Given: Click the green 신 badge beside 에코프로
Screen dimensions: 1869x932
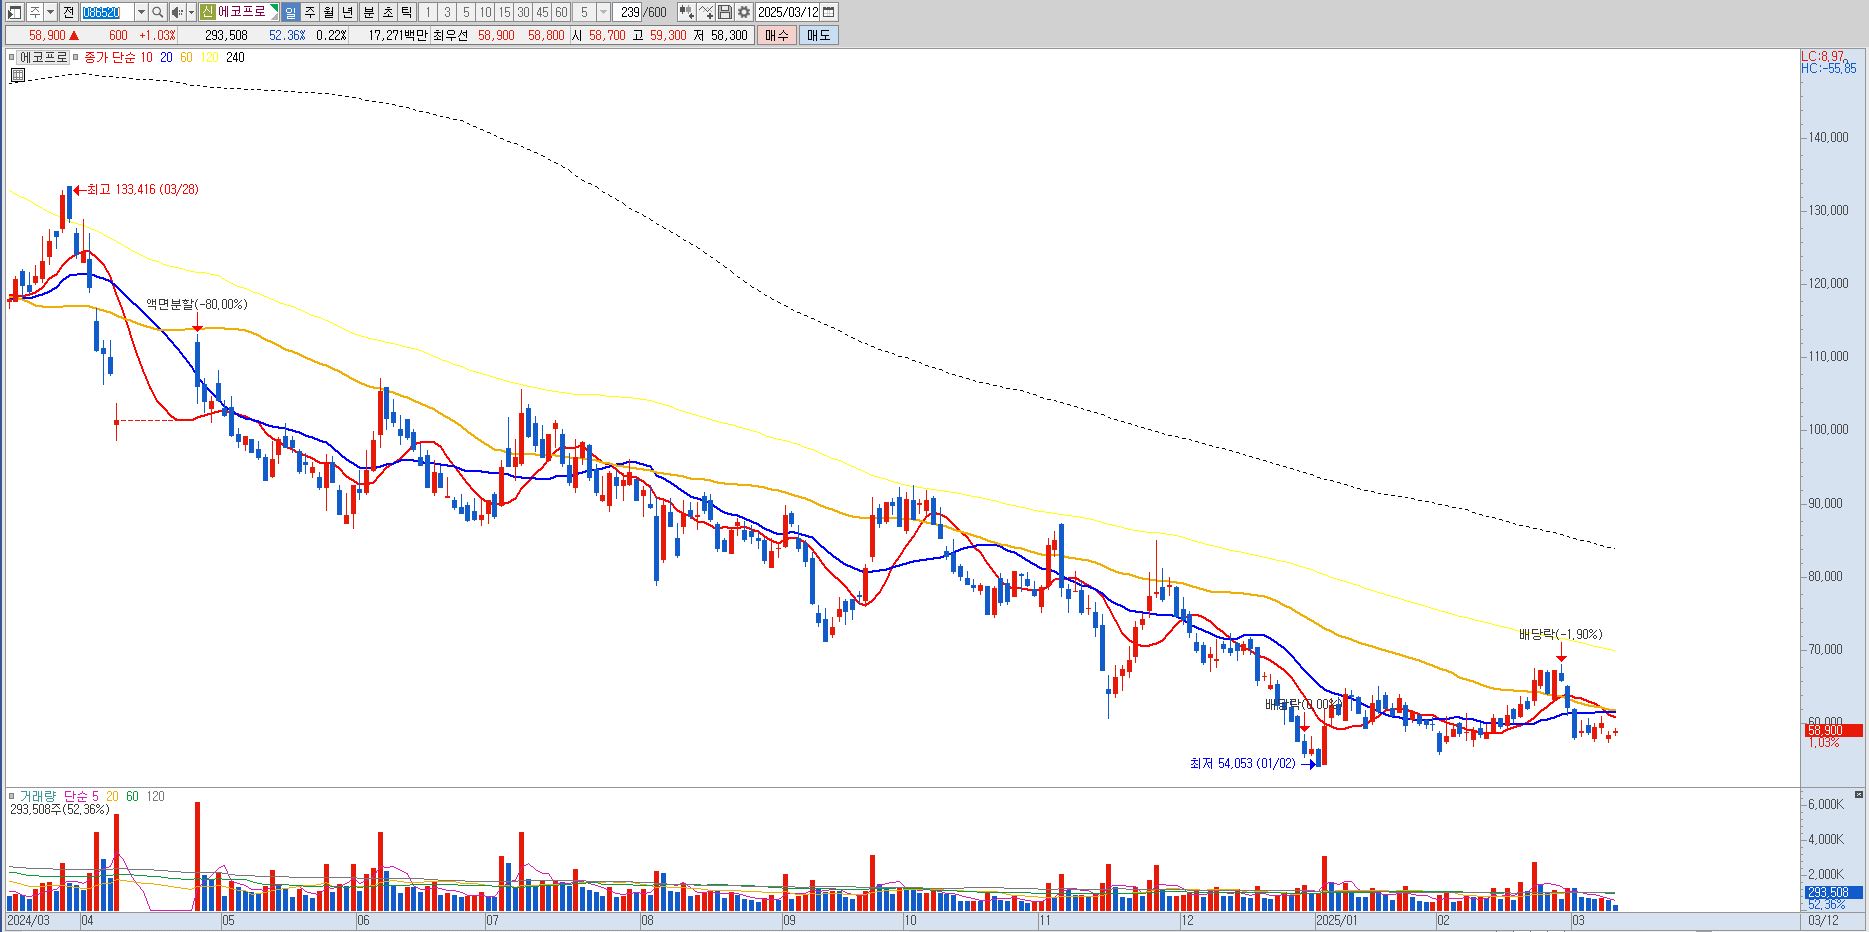Looking at the screenshot, I should coord(207,12).
